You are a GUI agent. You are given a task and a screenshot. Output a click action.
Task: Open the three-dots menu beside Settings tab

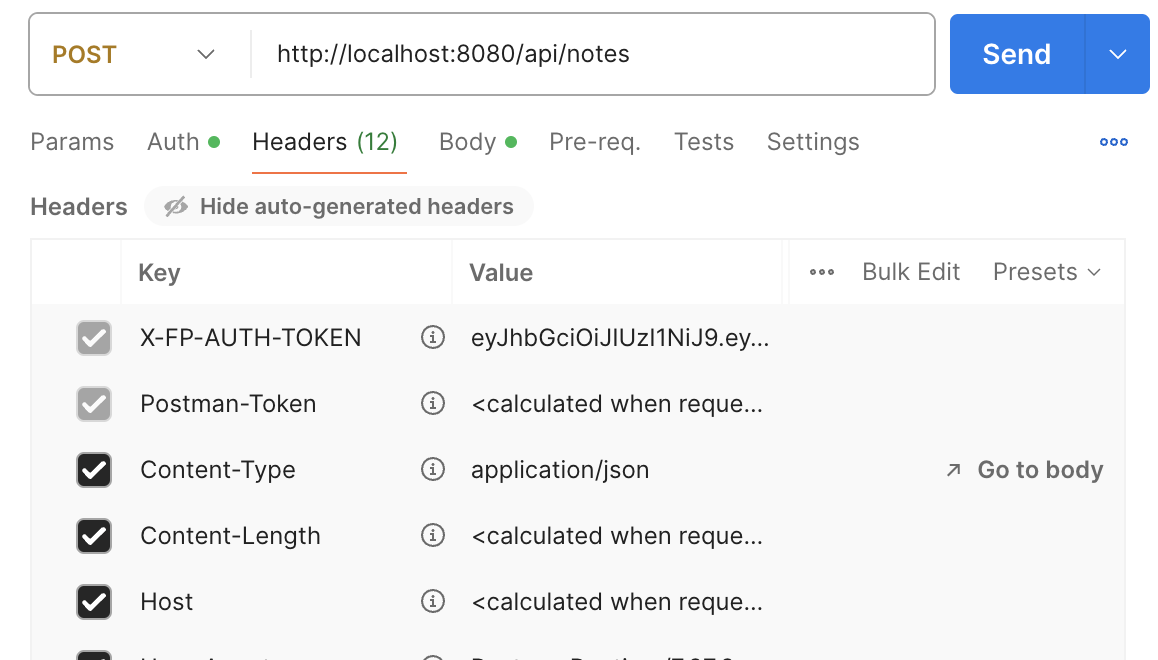coord(1113,142)
